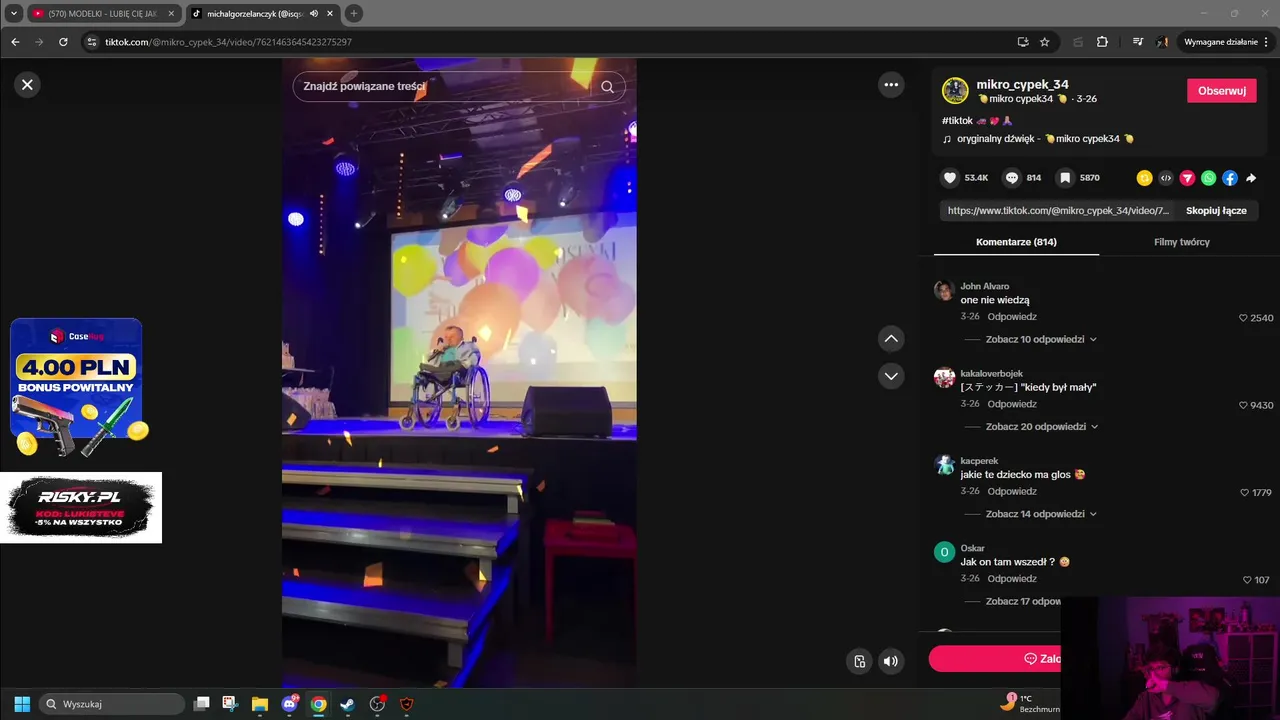The image size is (1280, 720).
Task: Select the michalgorzelanczyk TikTok browser tab
Action: coord(254,14)
